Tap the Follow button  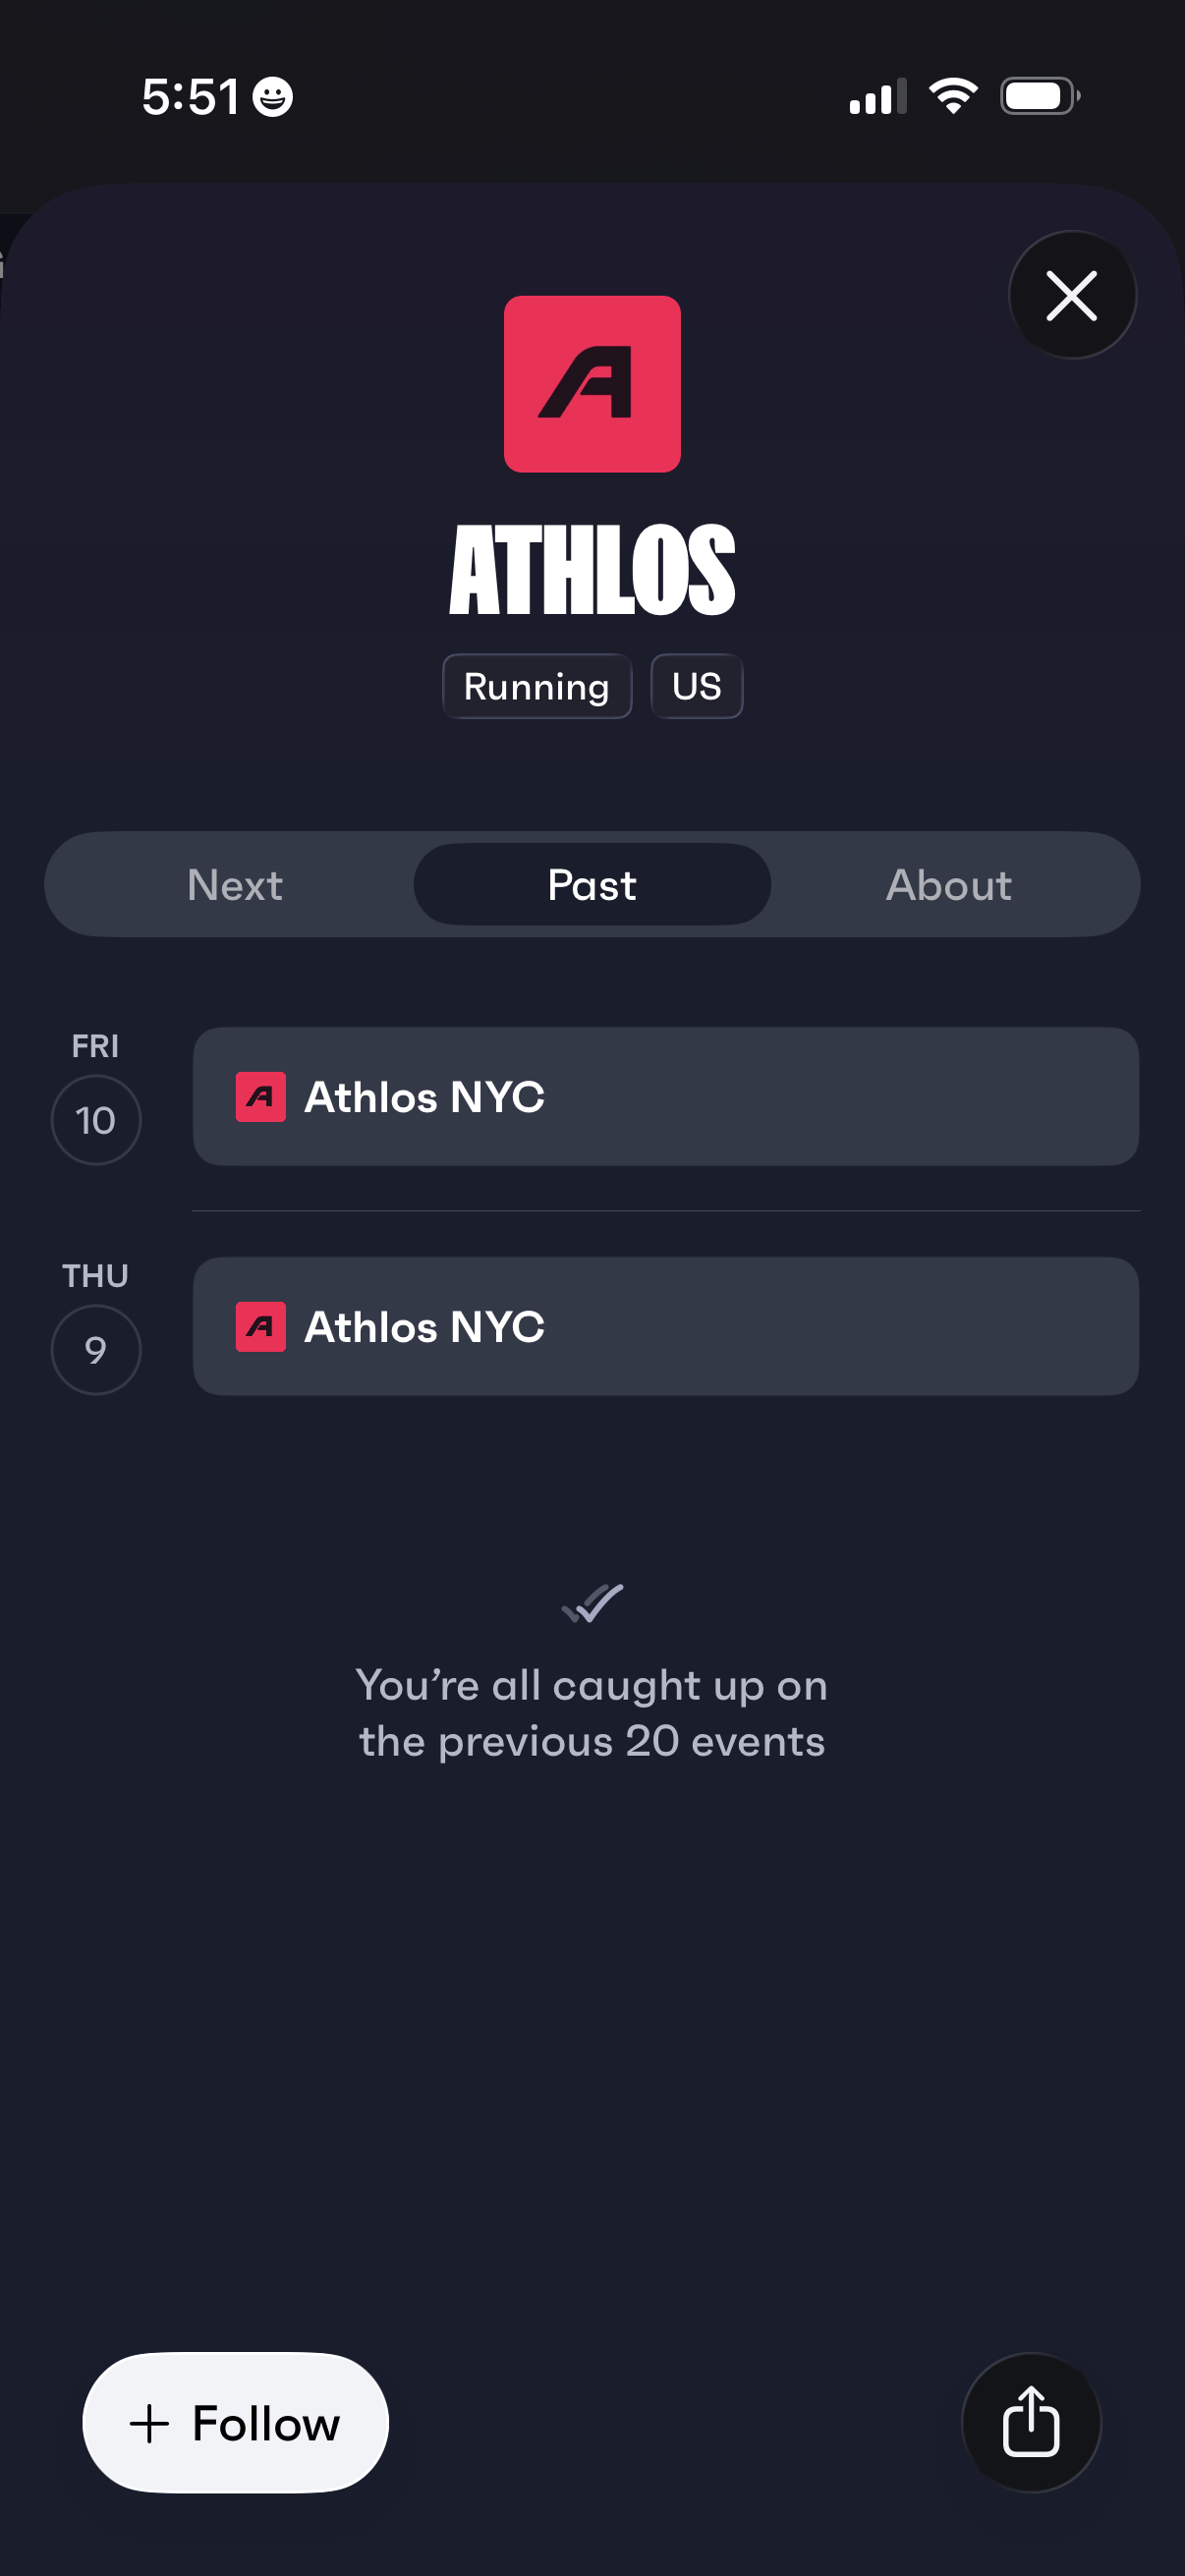tap(235, 2423)
